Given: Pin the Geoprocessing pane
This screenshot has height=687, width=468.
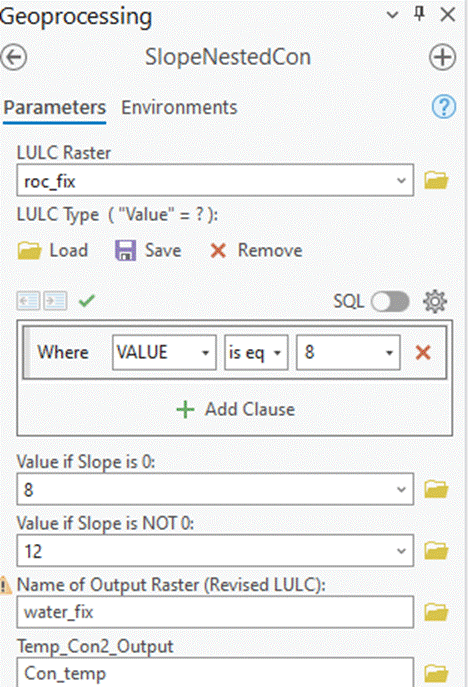Looking at the screenshot, I should click(x=419, y=14).
